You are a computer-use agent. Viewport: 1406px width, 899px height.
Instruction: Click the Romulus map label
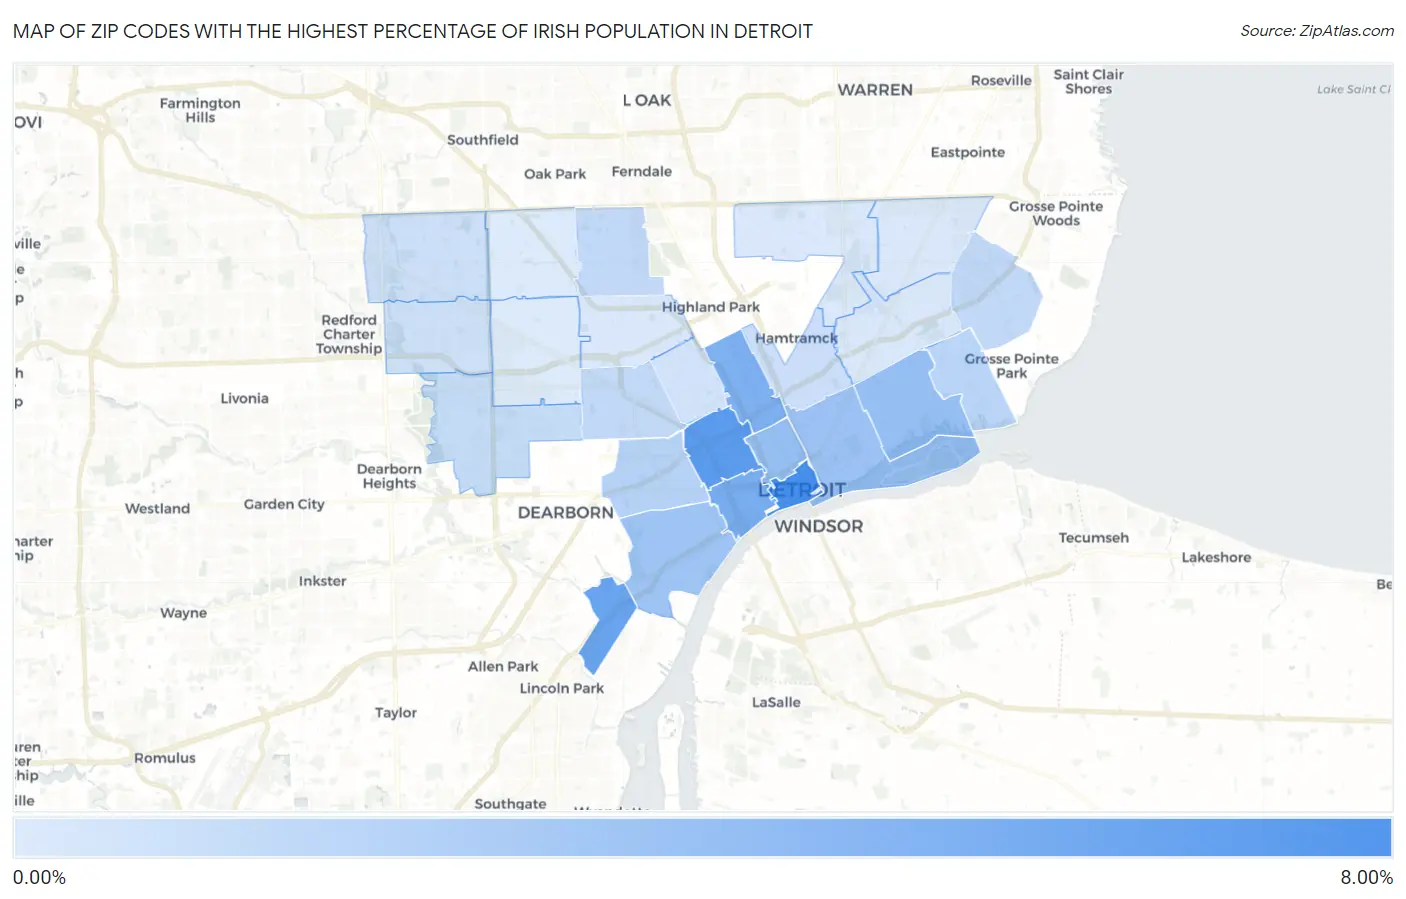point(165,758)
